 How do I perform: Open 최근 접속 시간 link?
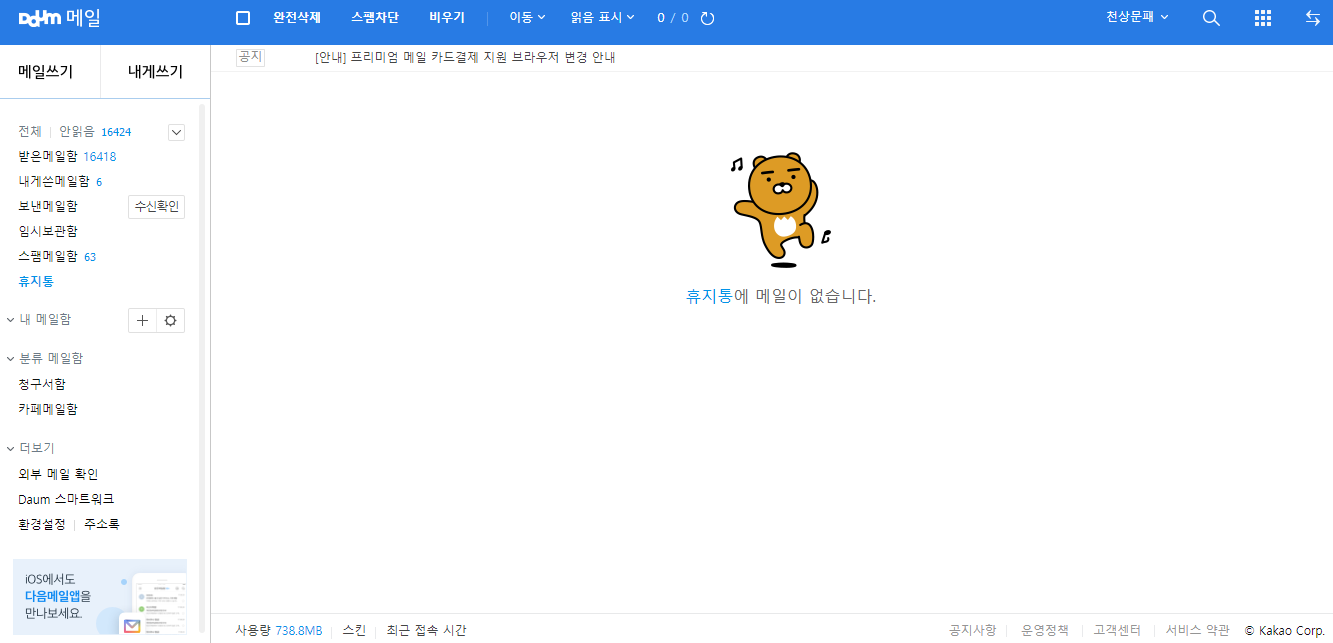click(x=427, y=631)
